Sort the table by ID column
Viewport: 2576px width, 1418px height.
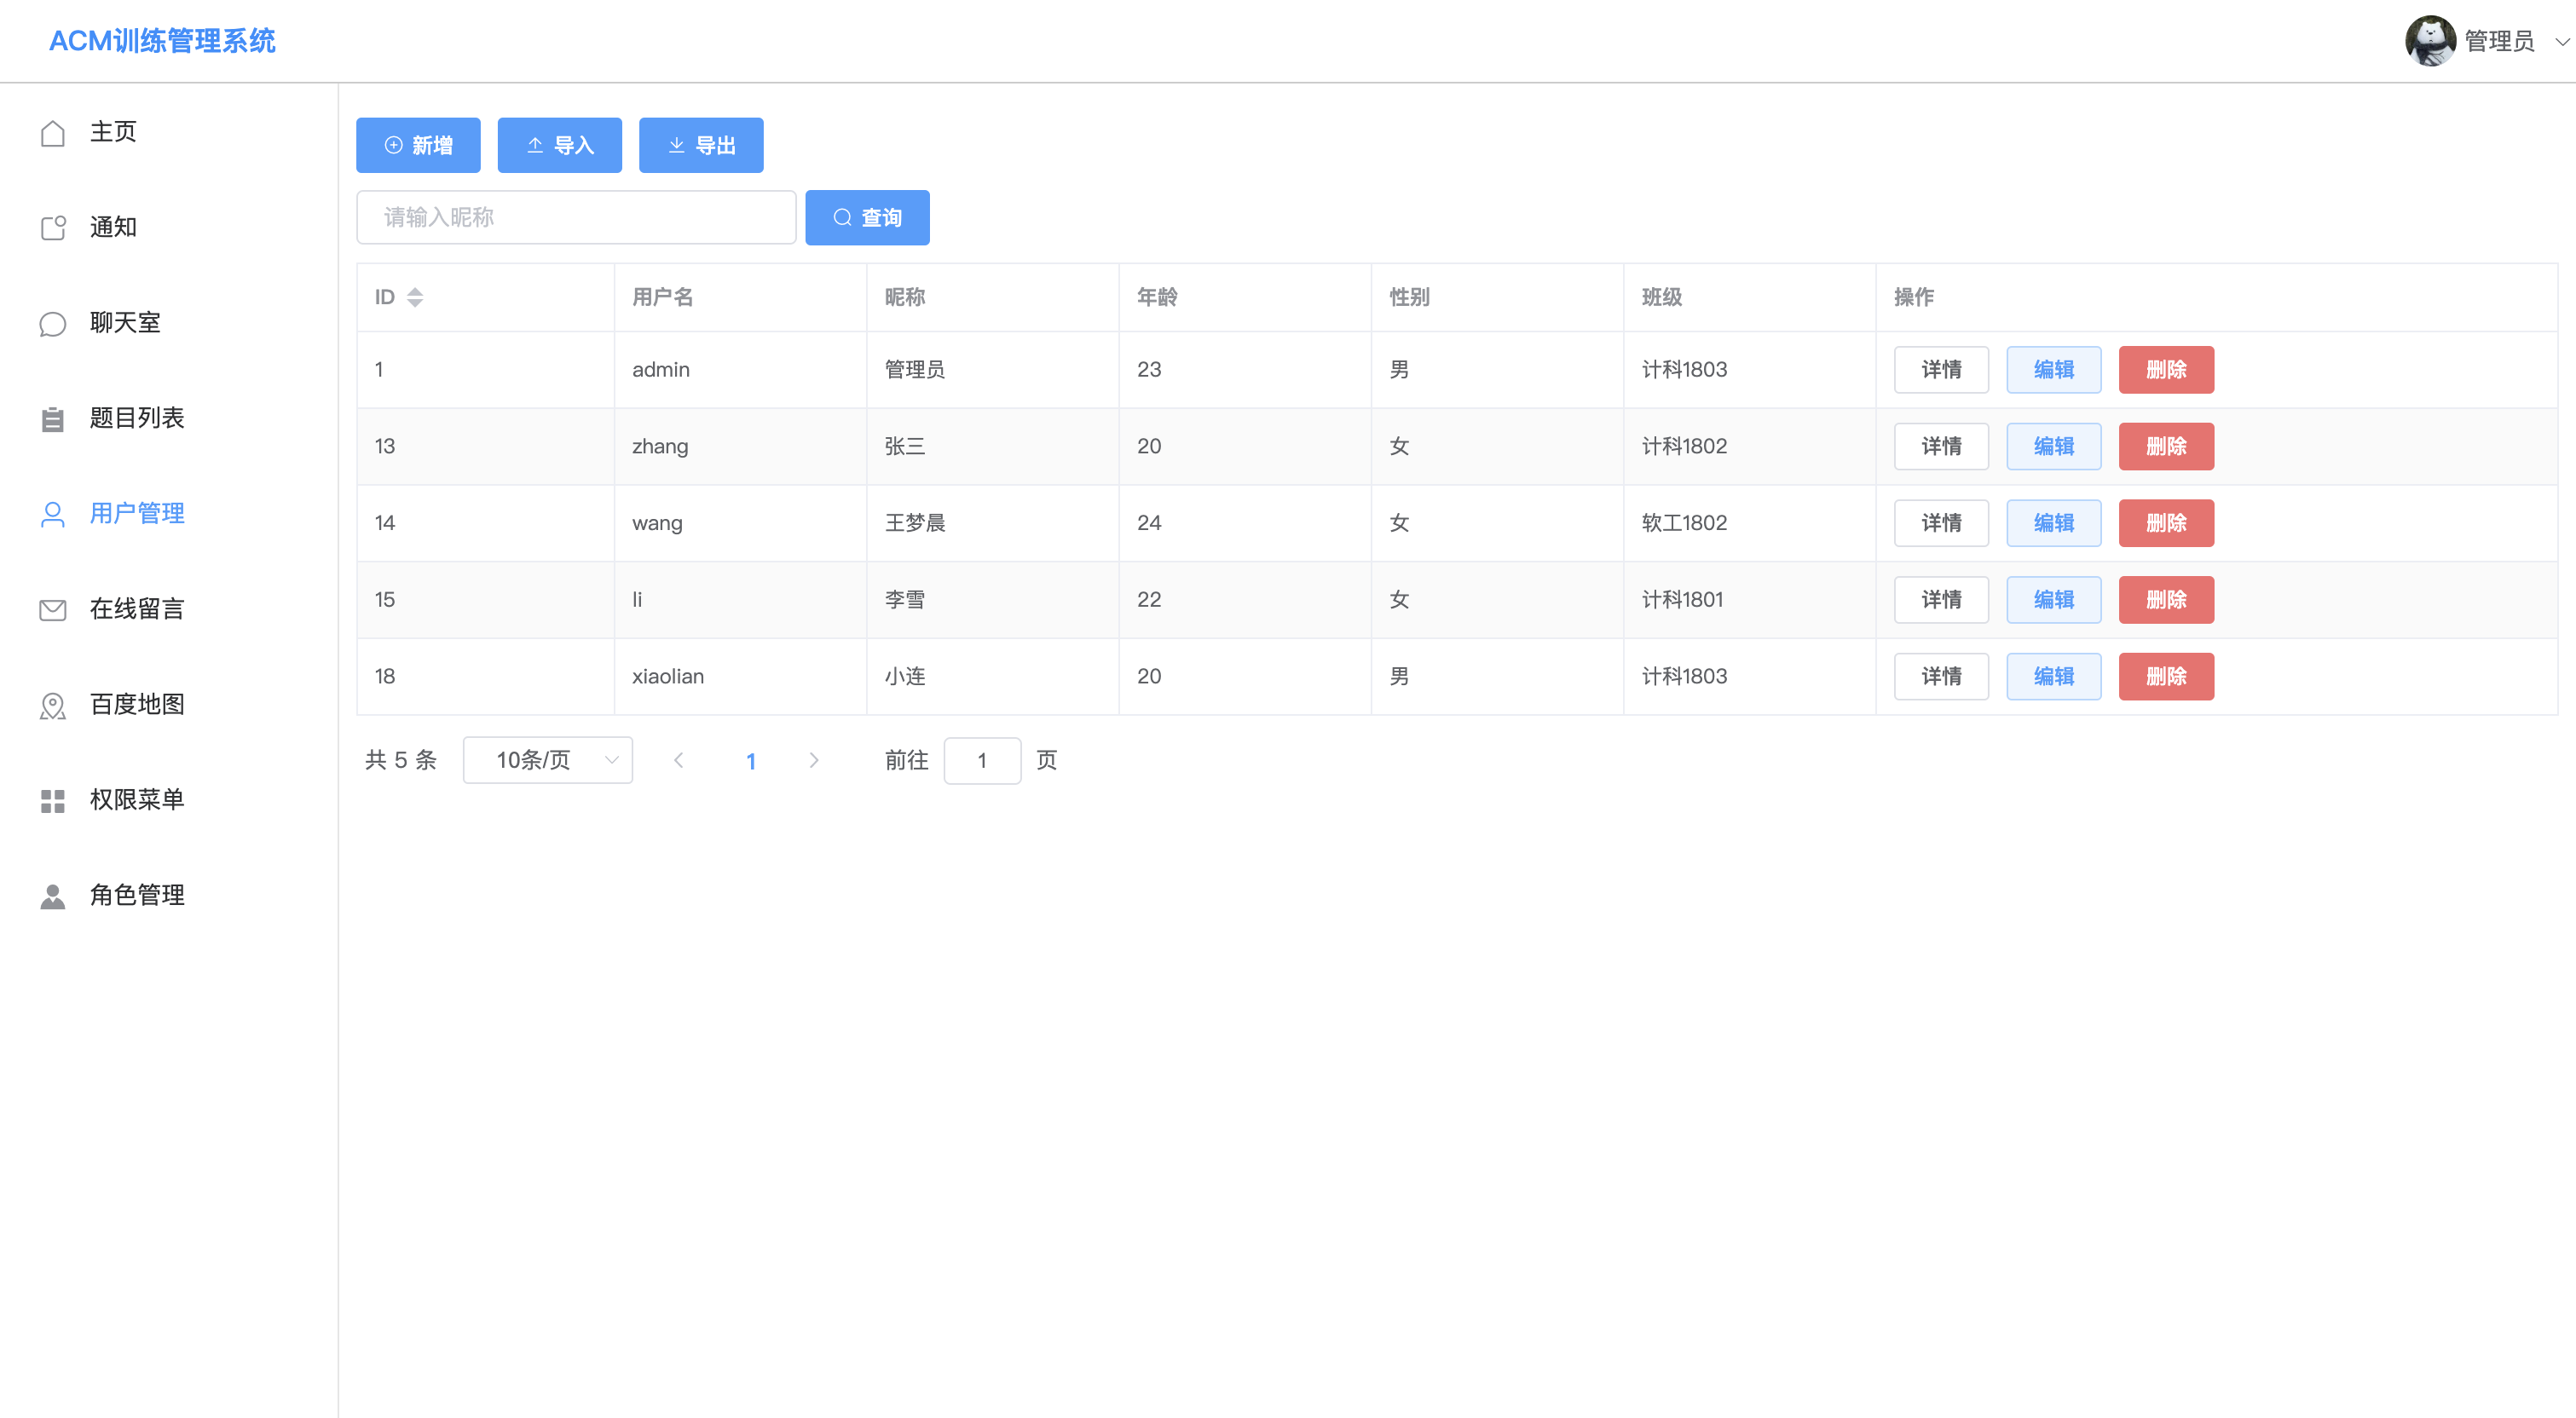pyautogui.click(x=416, y=296)
